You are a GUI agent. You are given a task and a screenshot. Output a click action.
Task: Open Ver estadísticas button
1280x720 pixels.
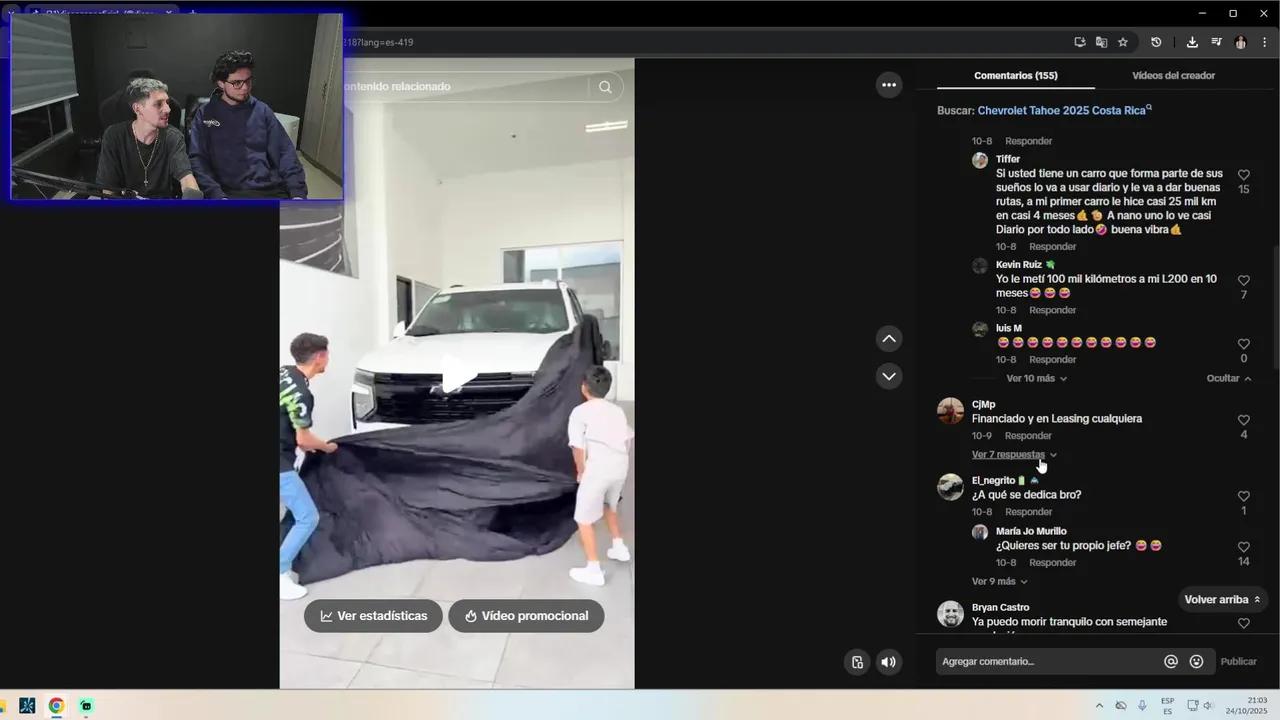coord(373,616)
